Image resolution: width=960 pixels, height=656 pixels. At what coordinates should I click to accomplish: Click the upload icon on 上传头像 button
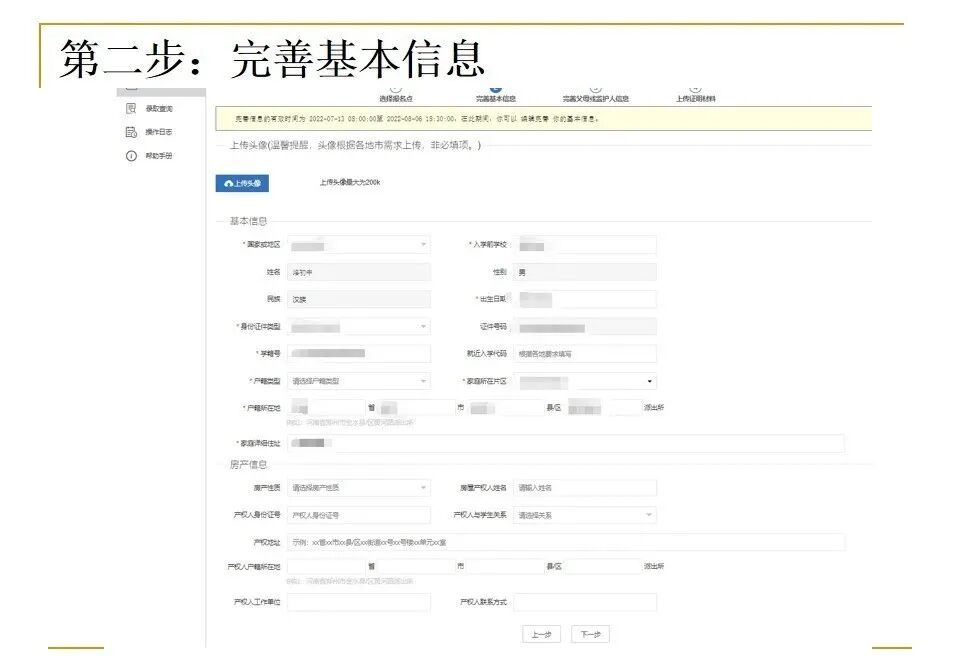[226, 183]
